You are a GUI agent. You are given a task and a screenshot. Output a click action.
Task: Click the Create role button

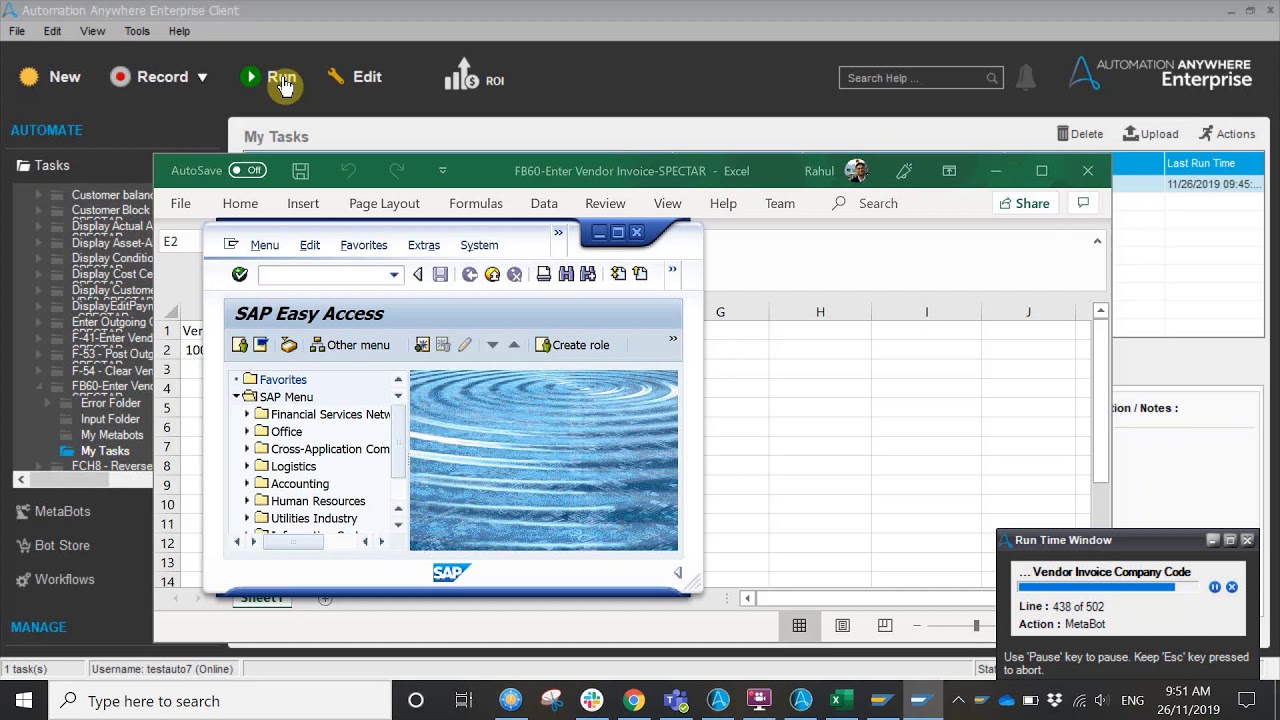pos(572,345)
